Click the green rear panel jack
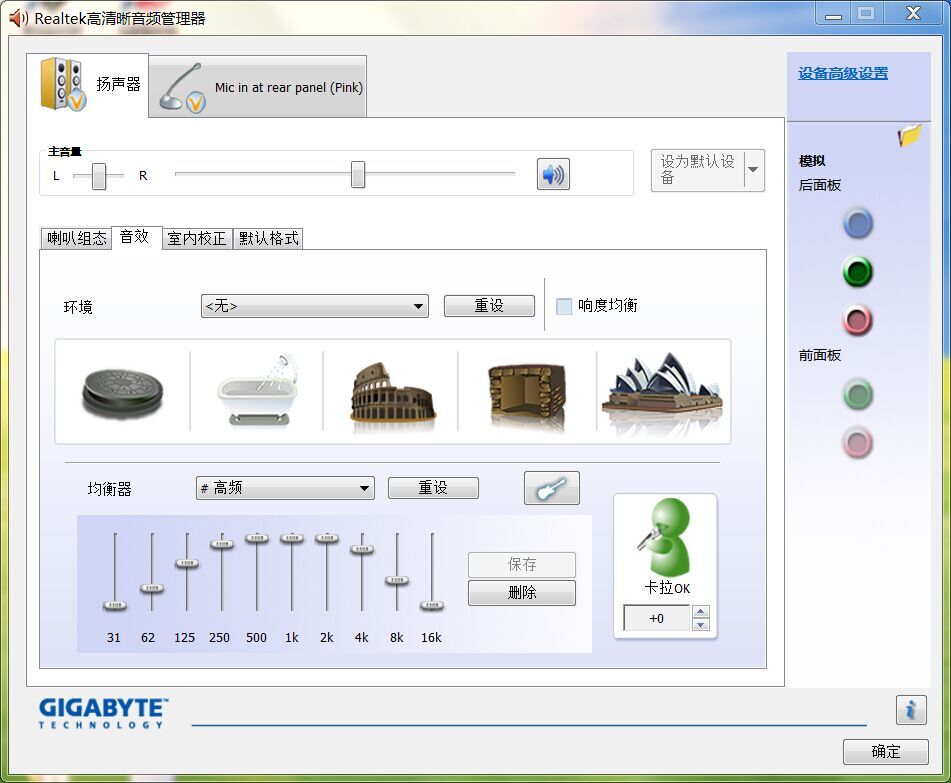 tap(858, 272)
